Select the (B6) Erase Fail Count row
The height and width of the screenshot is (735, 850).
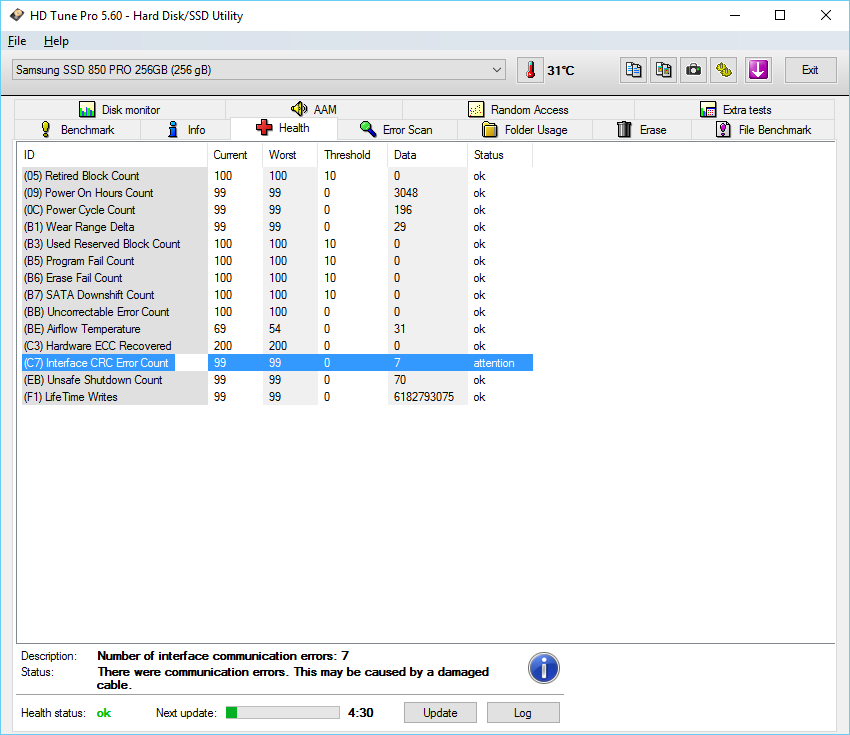(x=277, y=278)
